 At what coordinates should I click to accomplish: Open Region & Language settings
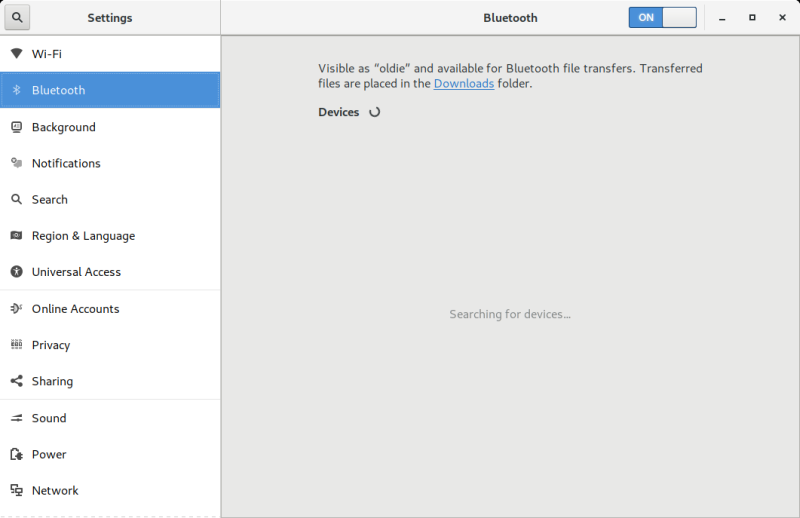tap(110, 235)
